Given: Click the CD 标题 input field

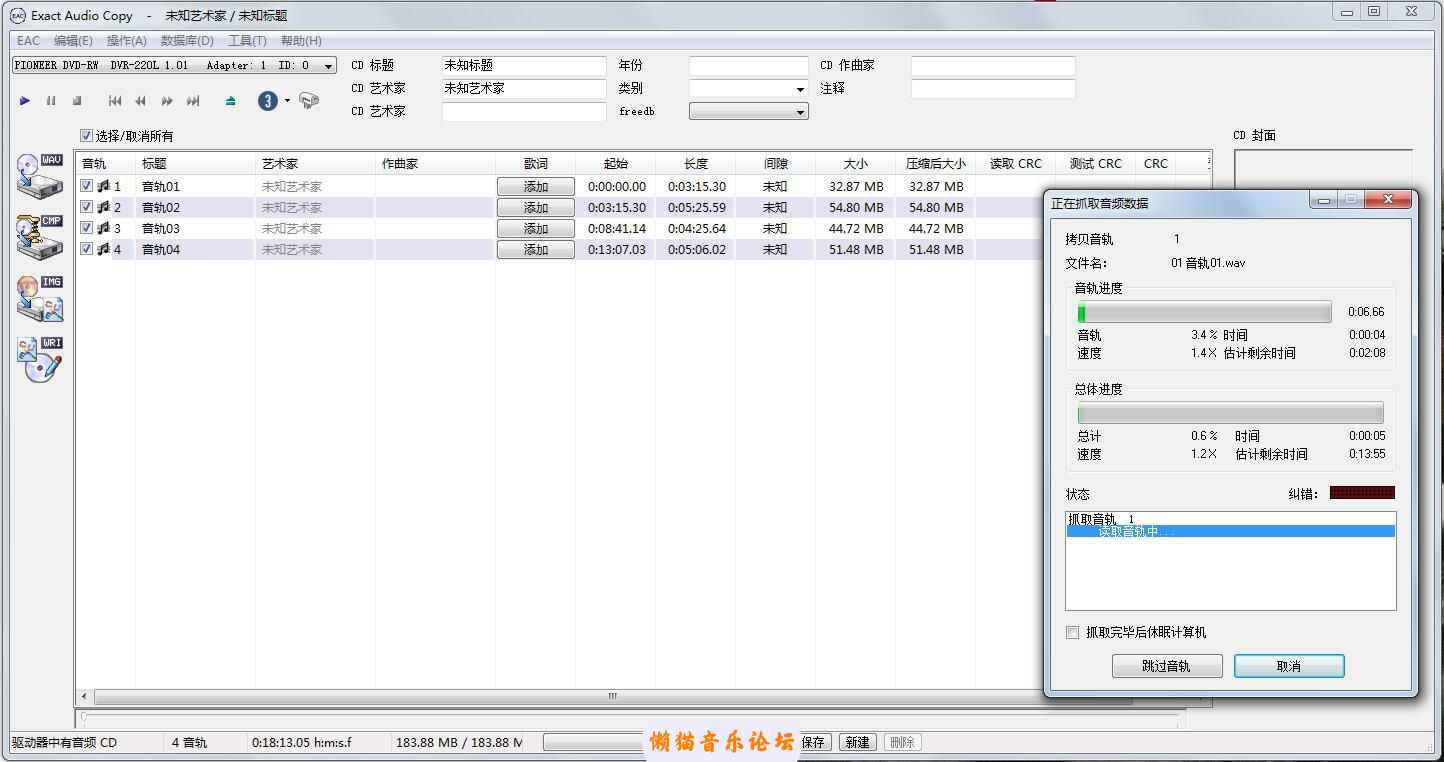Looking at the screenshot, I should click(x=524, y=65).
